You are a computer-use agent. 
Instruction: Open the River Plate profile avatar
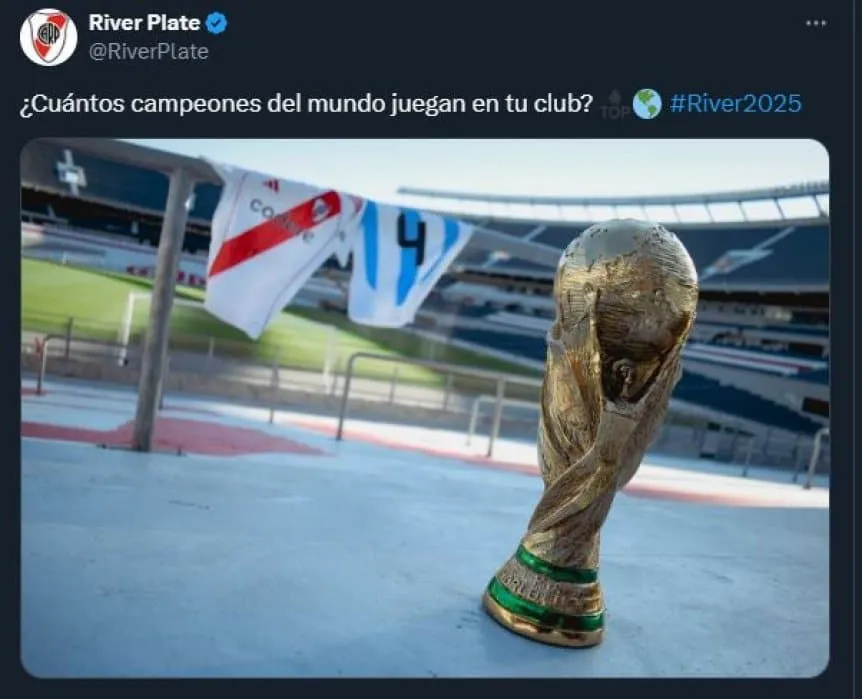click(x=48, y=37)
